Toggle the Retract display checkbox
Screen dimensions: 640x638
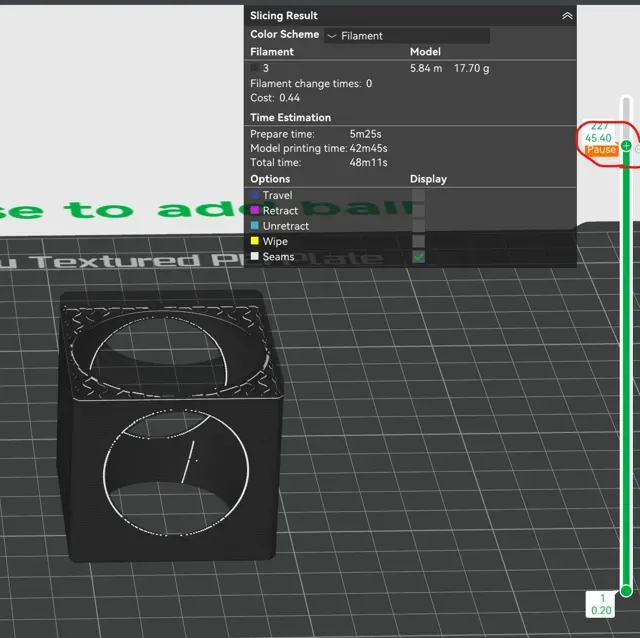418,211
